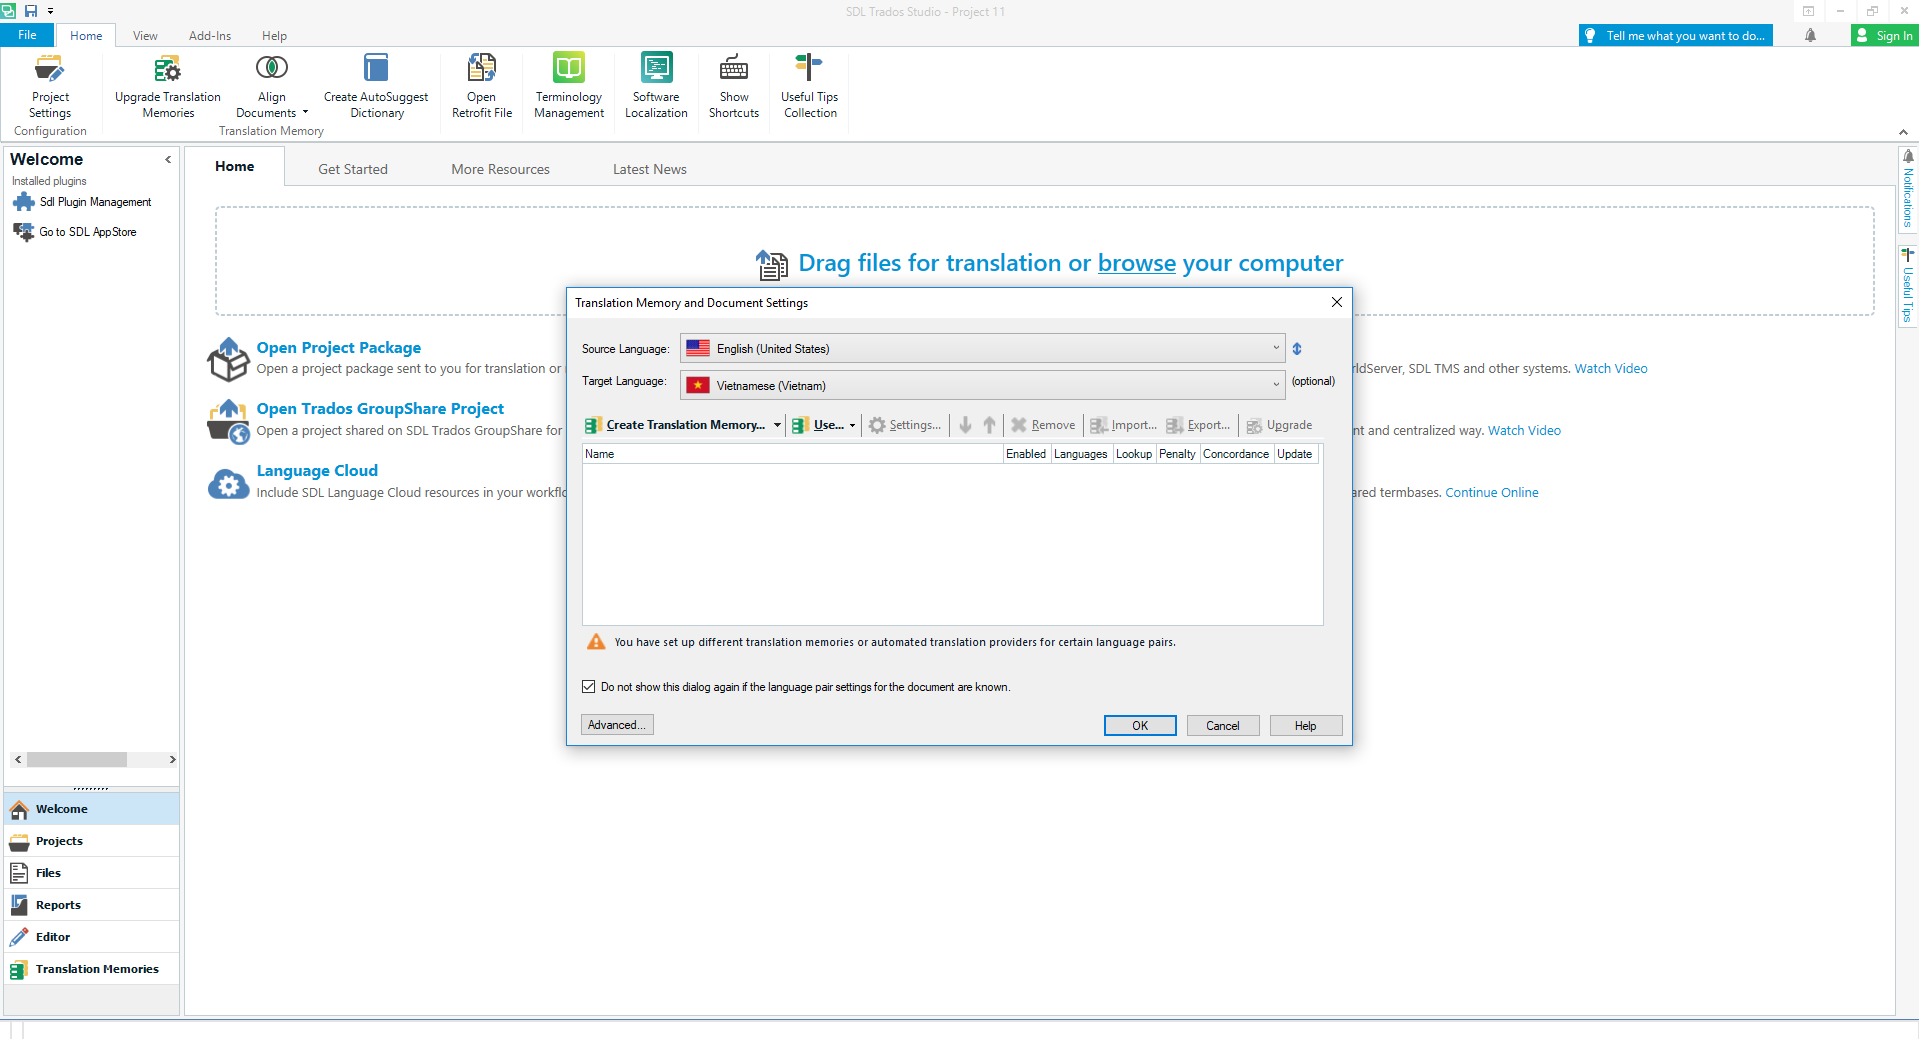
Task: Move translation memory down arrow
Action: pyautogui.click(x=965, y=425)
